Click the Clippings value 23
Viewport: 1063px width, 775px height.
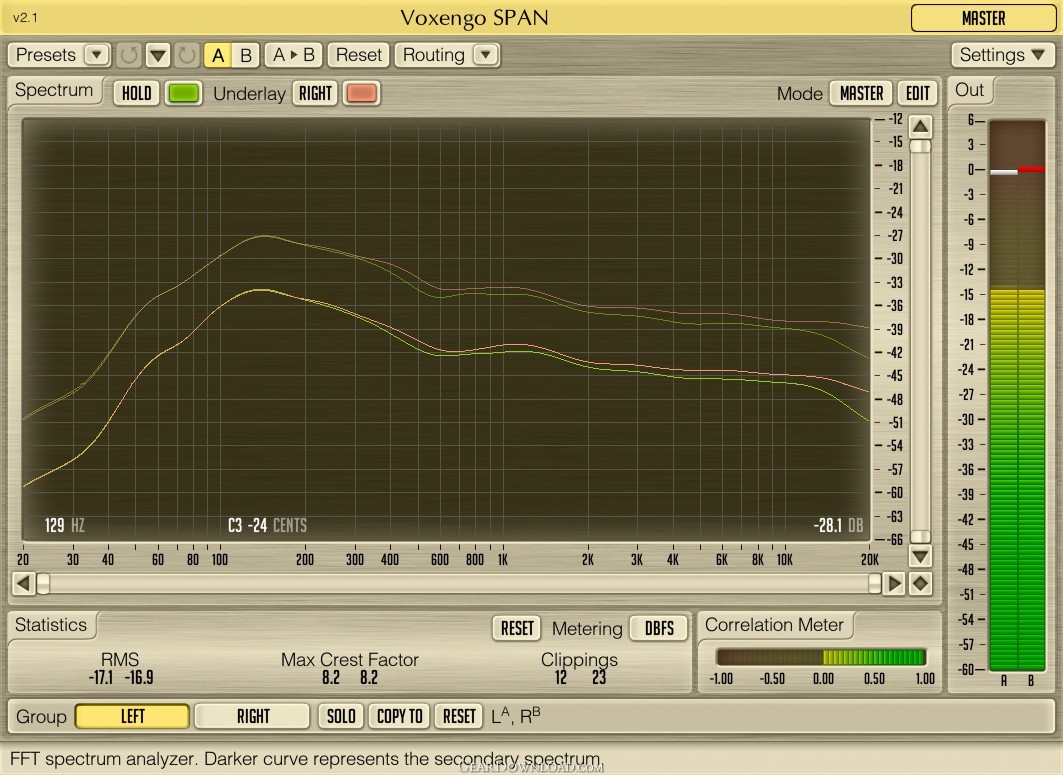(x=599, y=677)
